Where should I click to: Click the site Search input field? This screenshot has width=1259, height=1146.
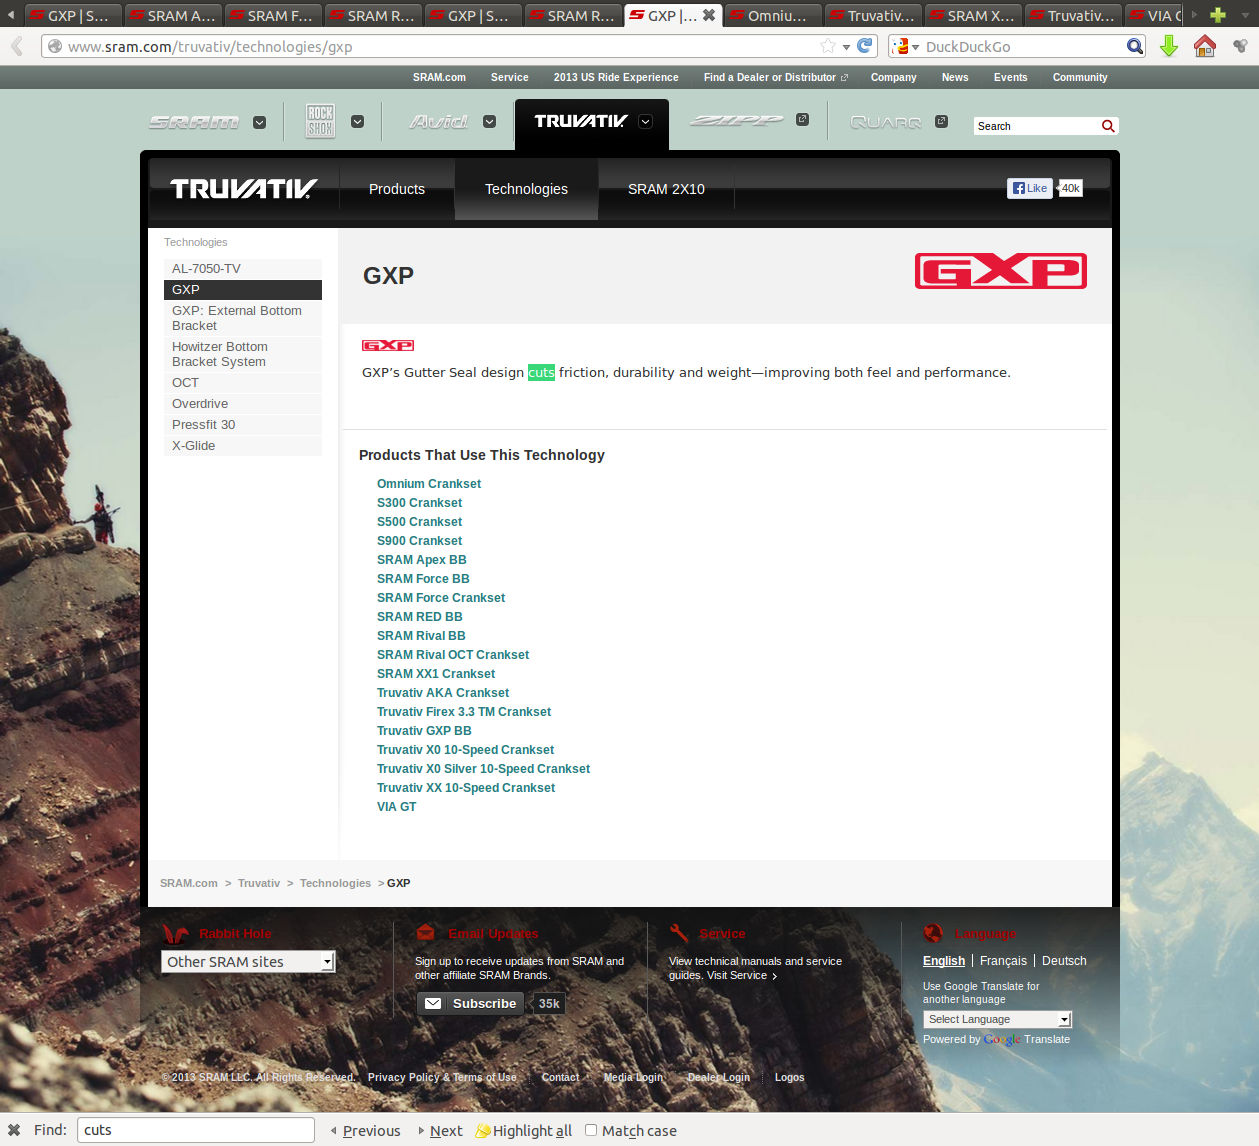1036,126
